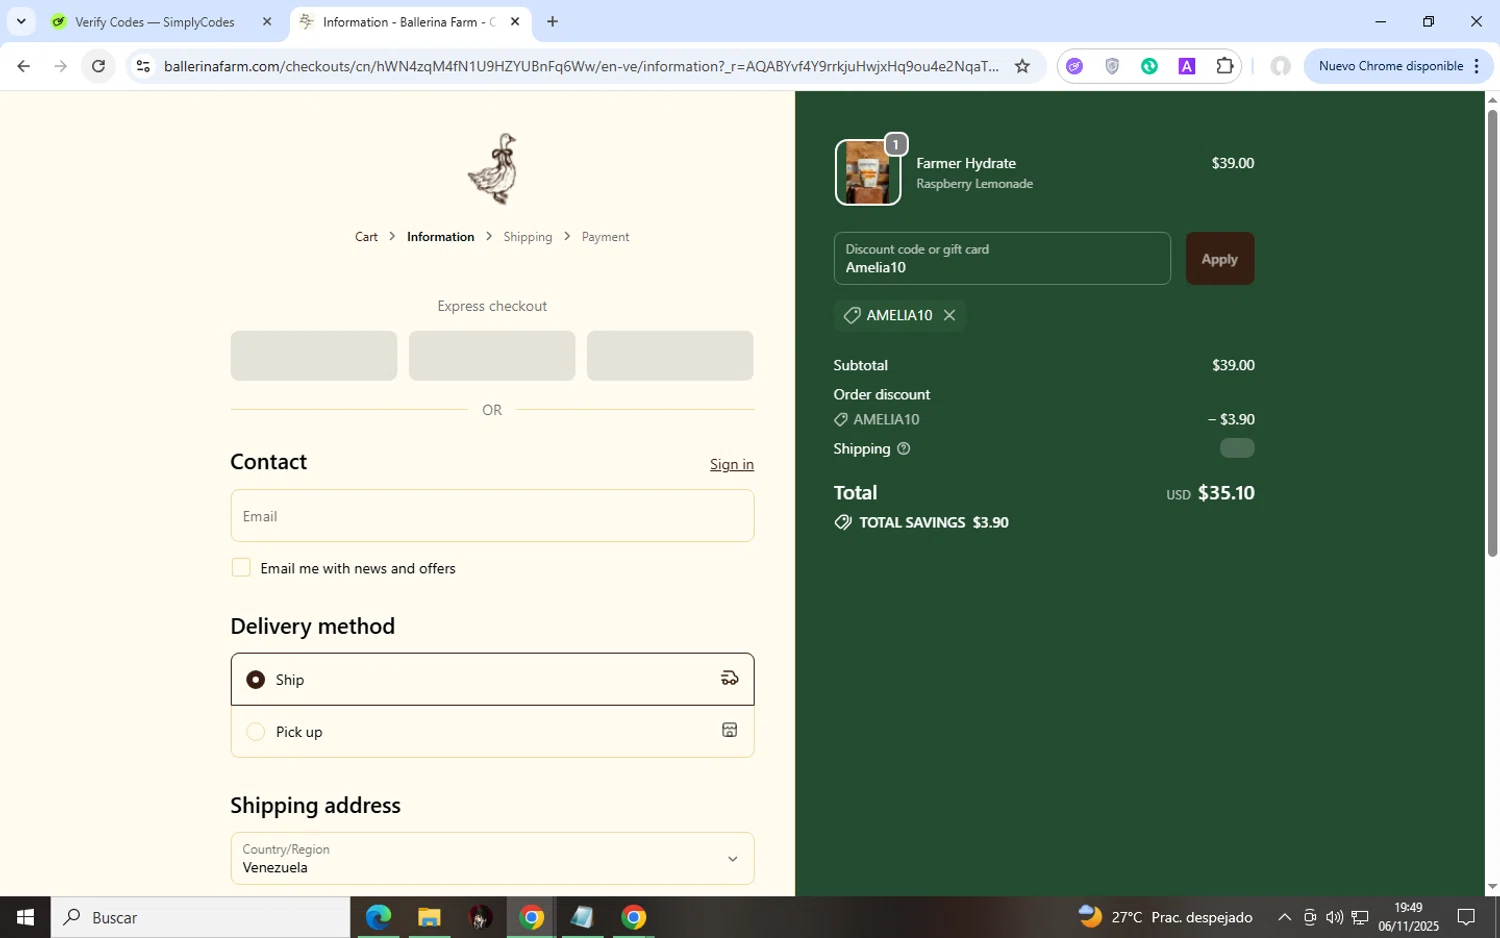Bookmark this page with the star icon
The height and width of the screenshot is (938, 1500).
1022,66
